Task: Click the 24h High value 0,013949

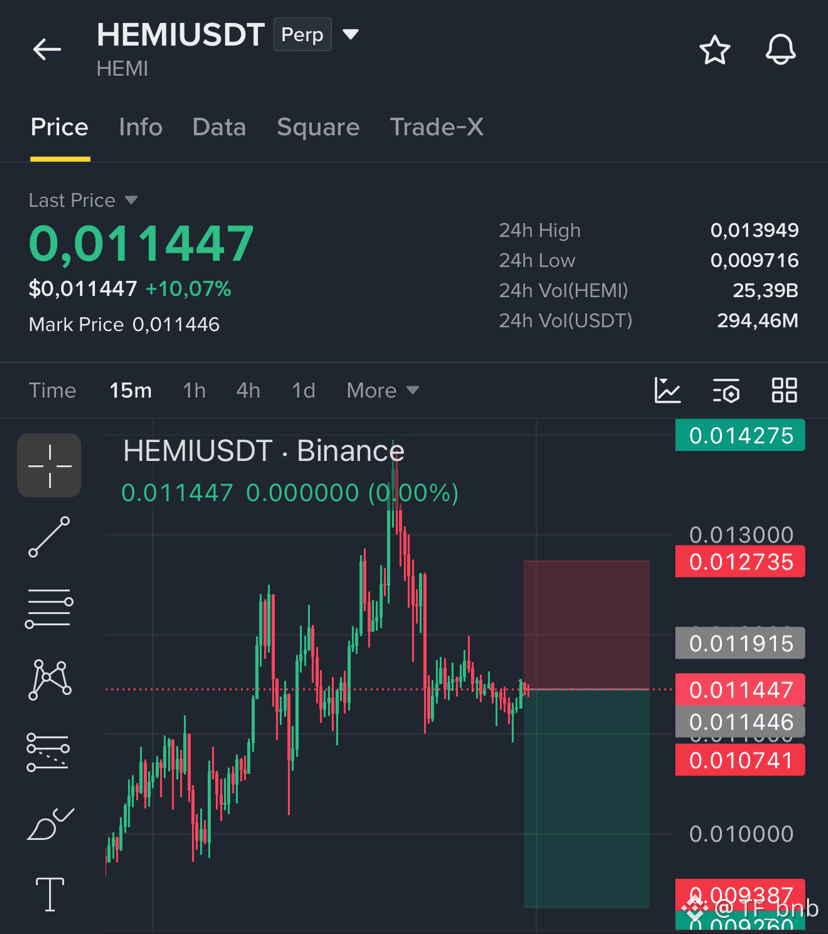Action: (x=754, y=231)
